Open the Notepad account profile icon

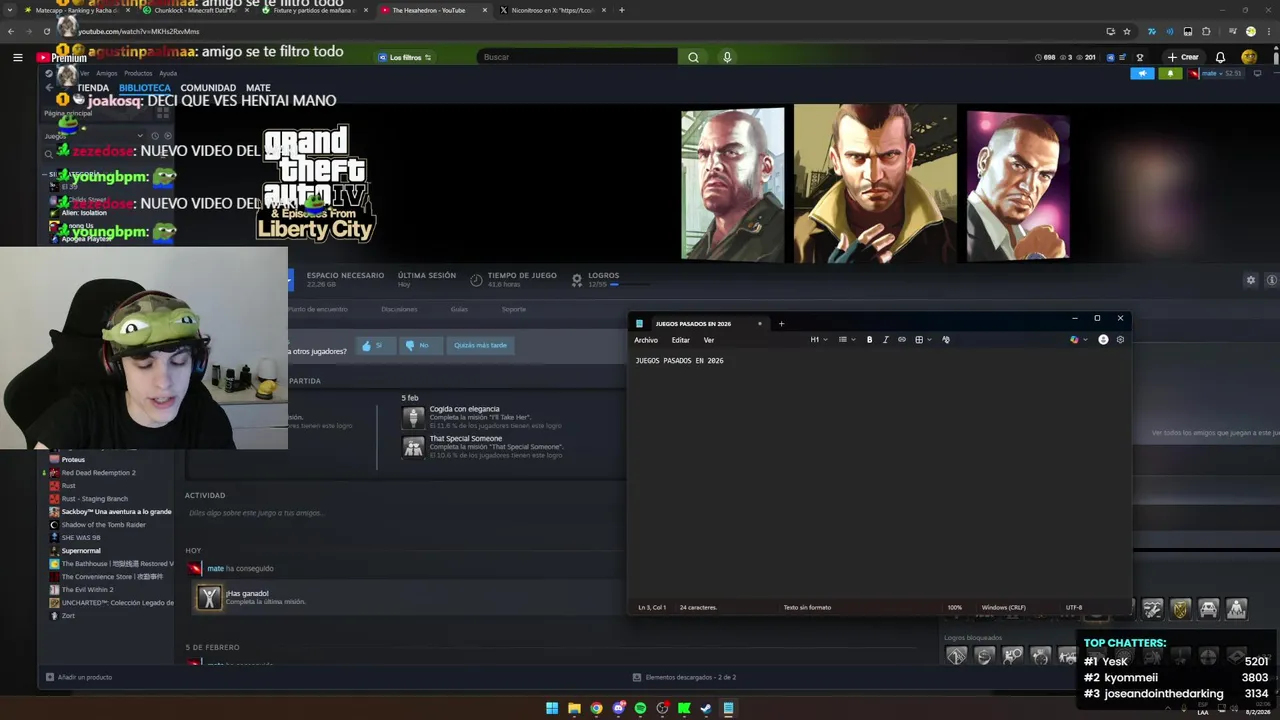1103,340
